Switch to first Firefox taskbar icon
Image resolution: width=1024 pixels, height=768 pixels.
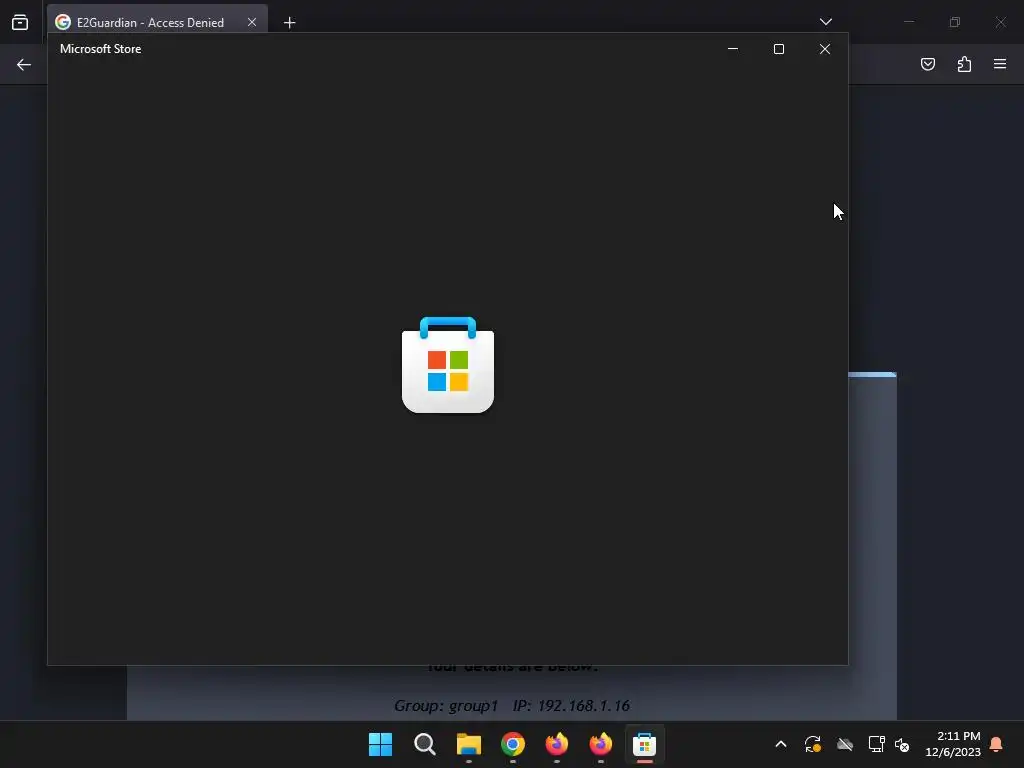pos(557,744)
